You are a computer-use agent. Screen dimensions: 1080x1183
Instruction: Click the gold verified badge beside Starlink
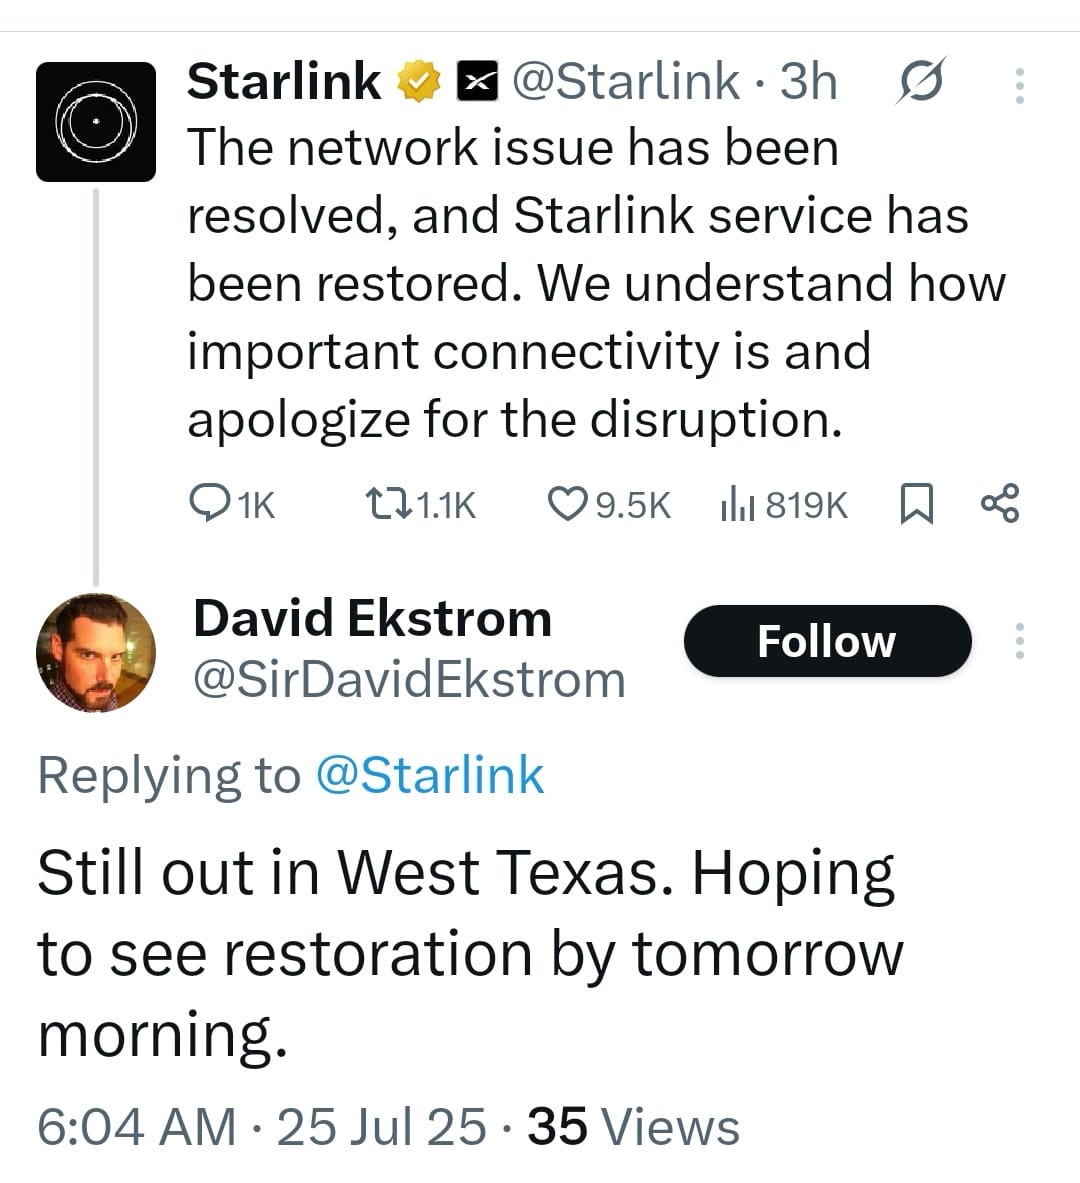click(420, 82)
